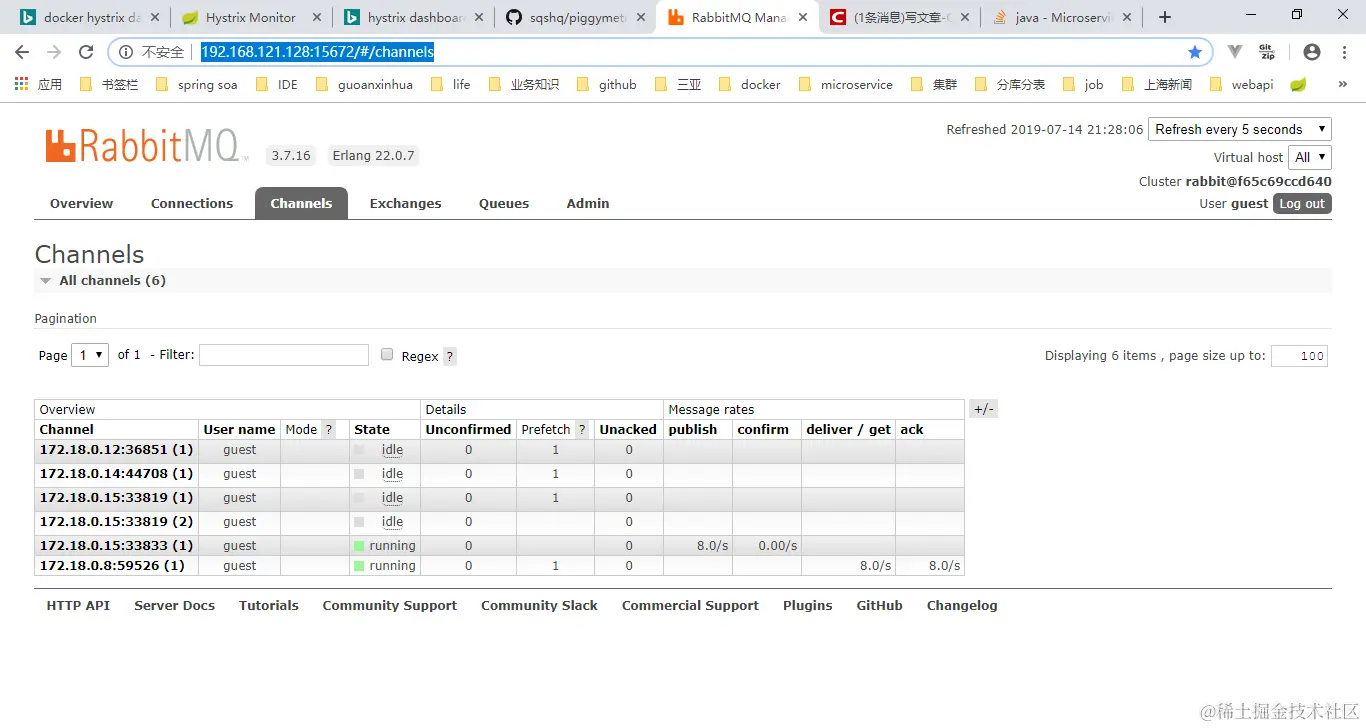Screen dimensions: 1366x728
Task: Open the Tutorials link
Action: [x=269, y=606]
